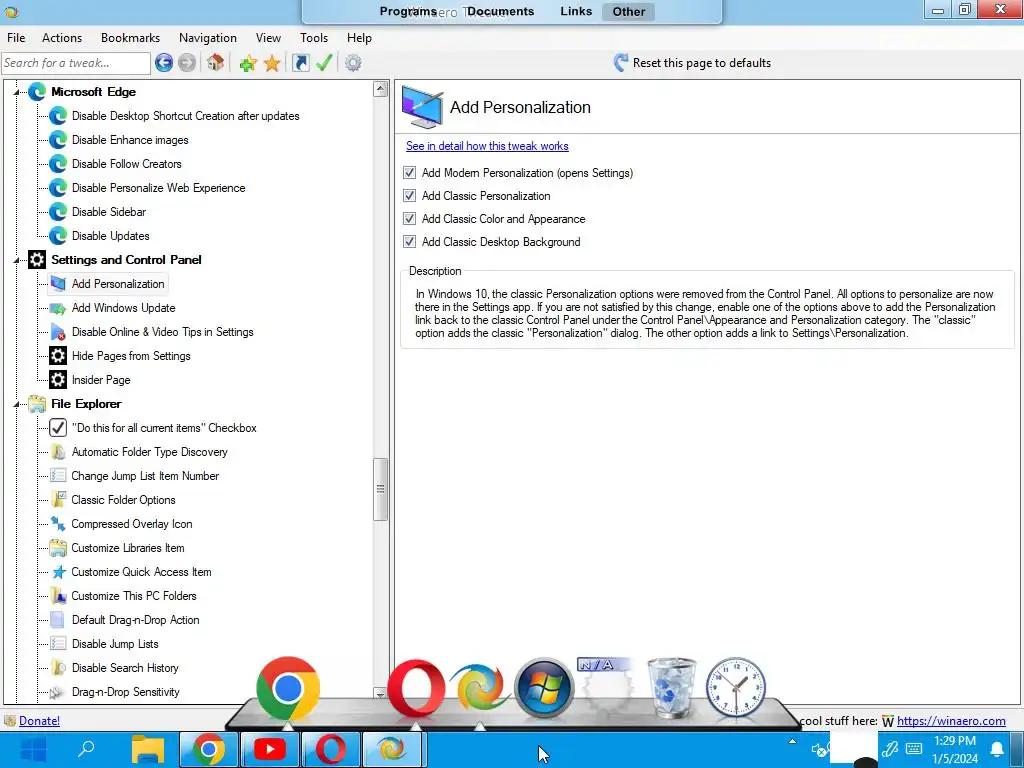The height and width of the screenshot is (768, 1024).
Task: Click the tree scrollbar up arrow
Action: click(x=381, y=89)
